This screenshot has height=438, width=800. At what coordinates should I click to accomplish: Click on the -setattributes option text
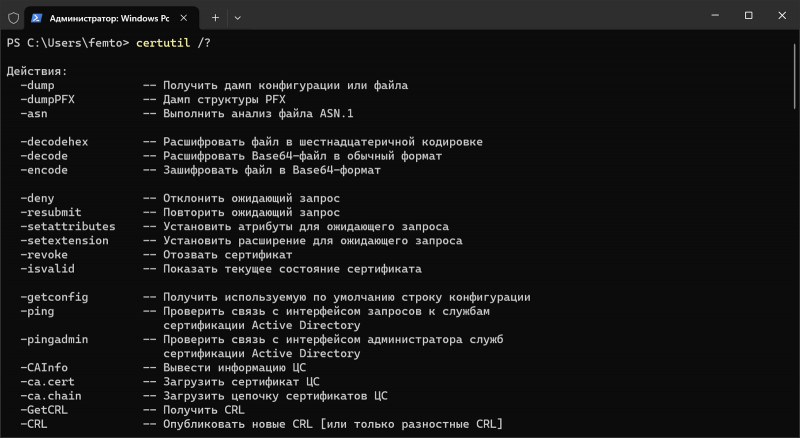[67, 227]
